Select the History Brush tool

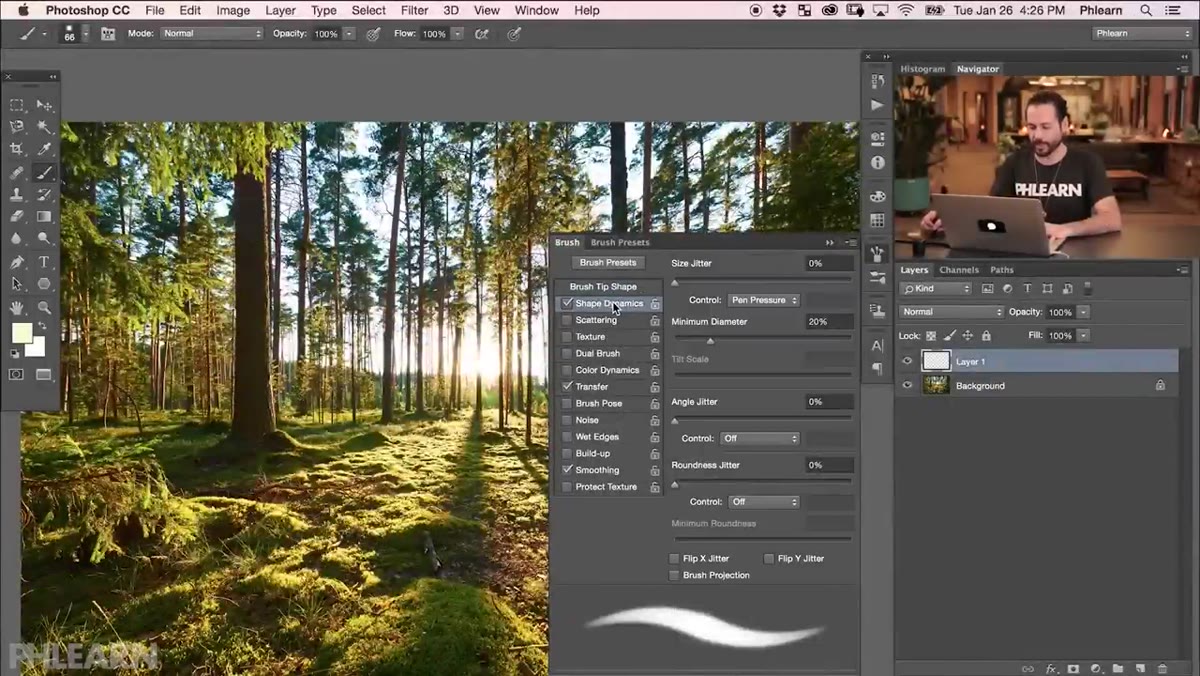point(45,194)
